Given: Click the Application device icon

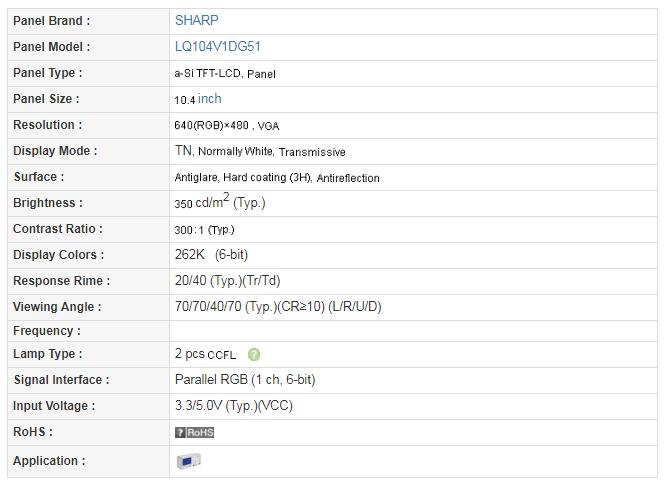Looking at the screenshot, I should click(188, 461).
